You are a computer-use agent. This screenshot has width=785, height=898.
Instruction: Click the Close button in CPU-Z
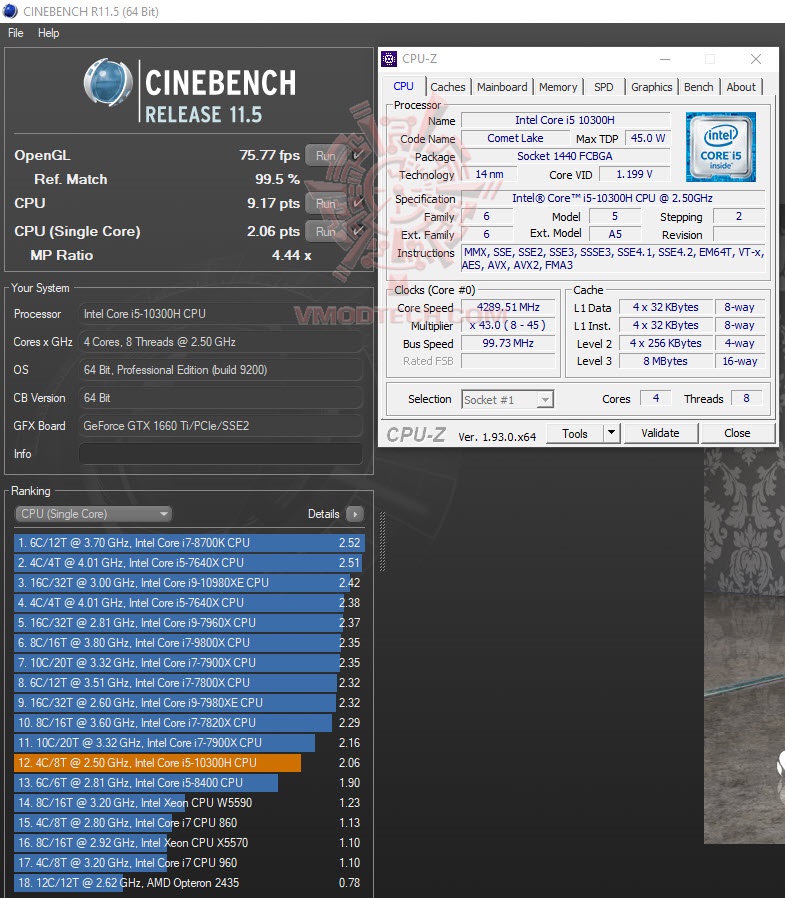point(737,433)
